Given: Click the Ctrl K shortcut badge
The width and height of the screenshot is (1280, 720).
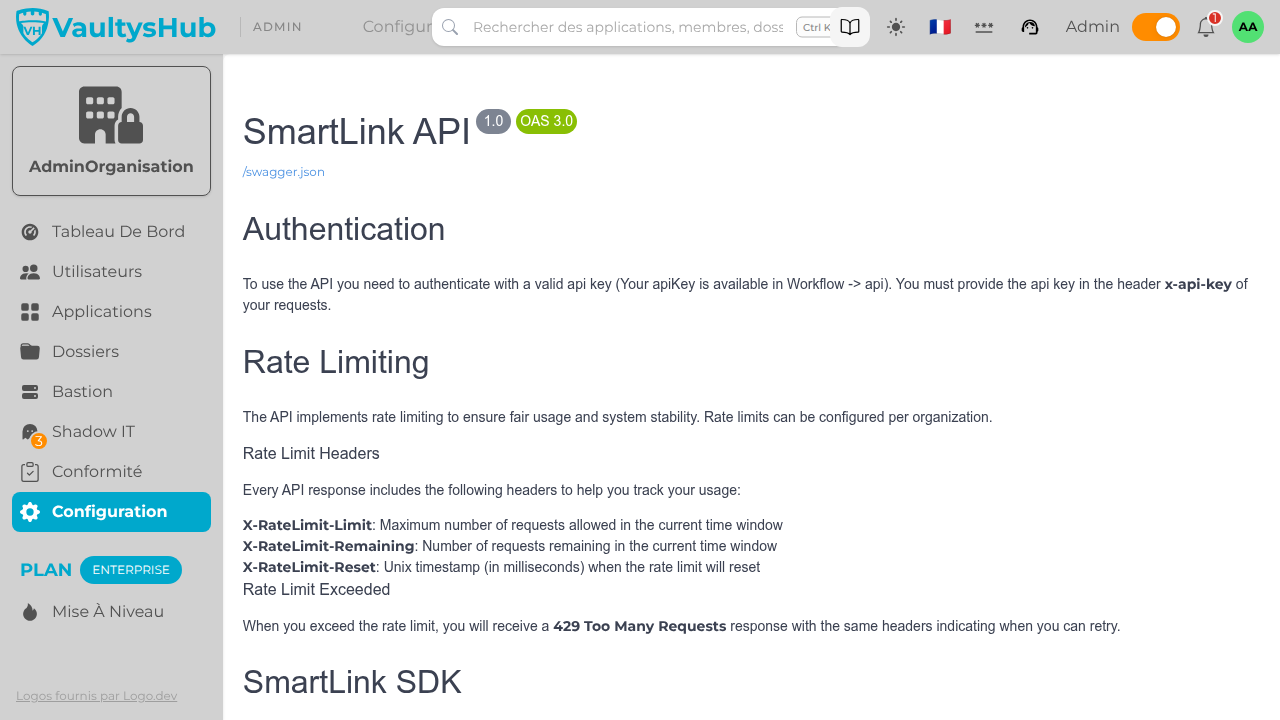Looking at the screenshot, I should (814, 27).
